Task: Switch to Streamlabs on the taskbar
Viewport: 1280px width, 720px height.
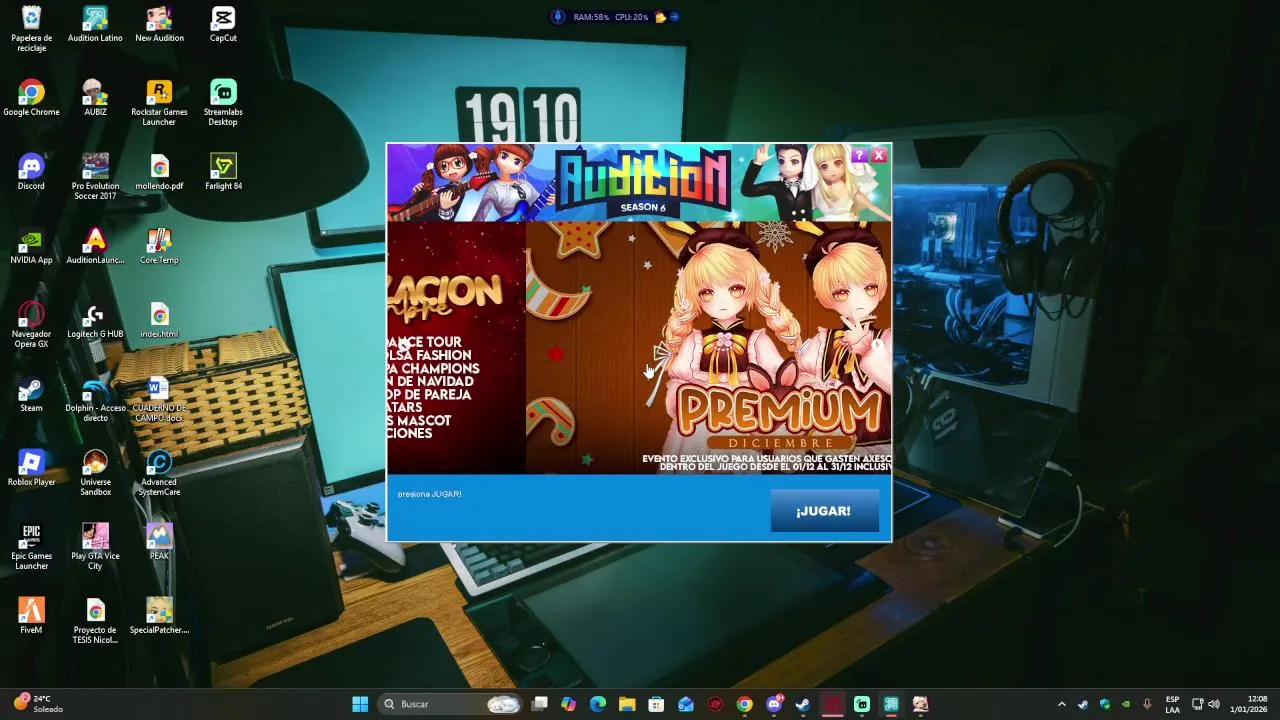Action: pyautogui.click(x=862, y=704)
